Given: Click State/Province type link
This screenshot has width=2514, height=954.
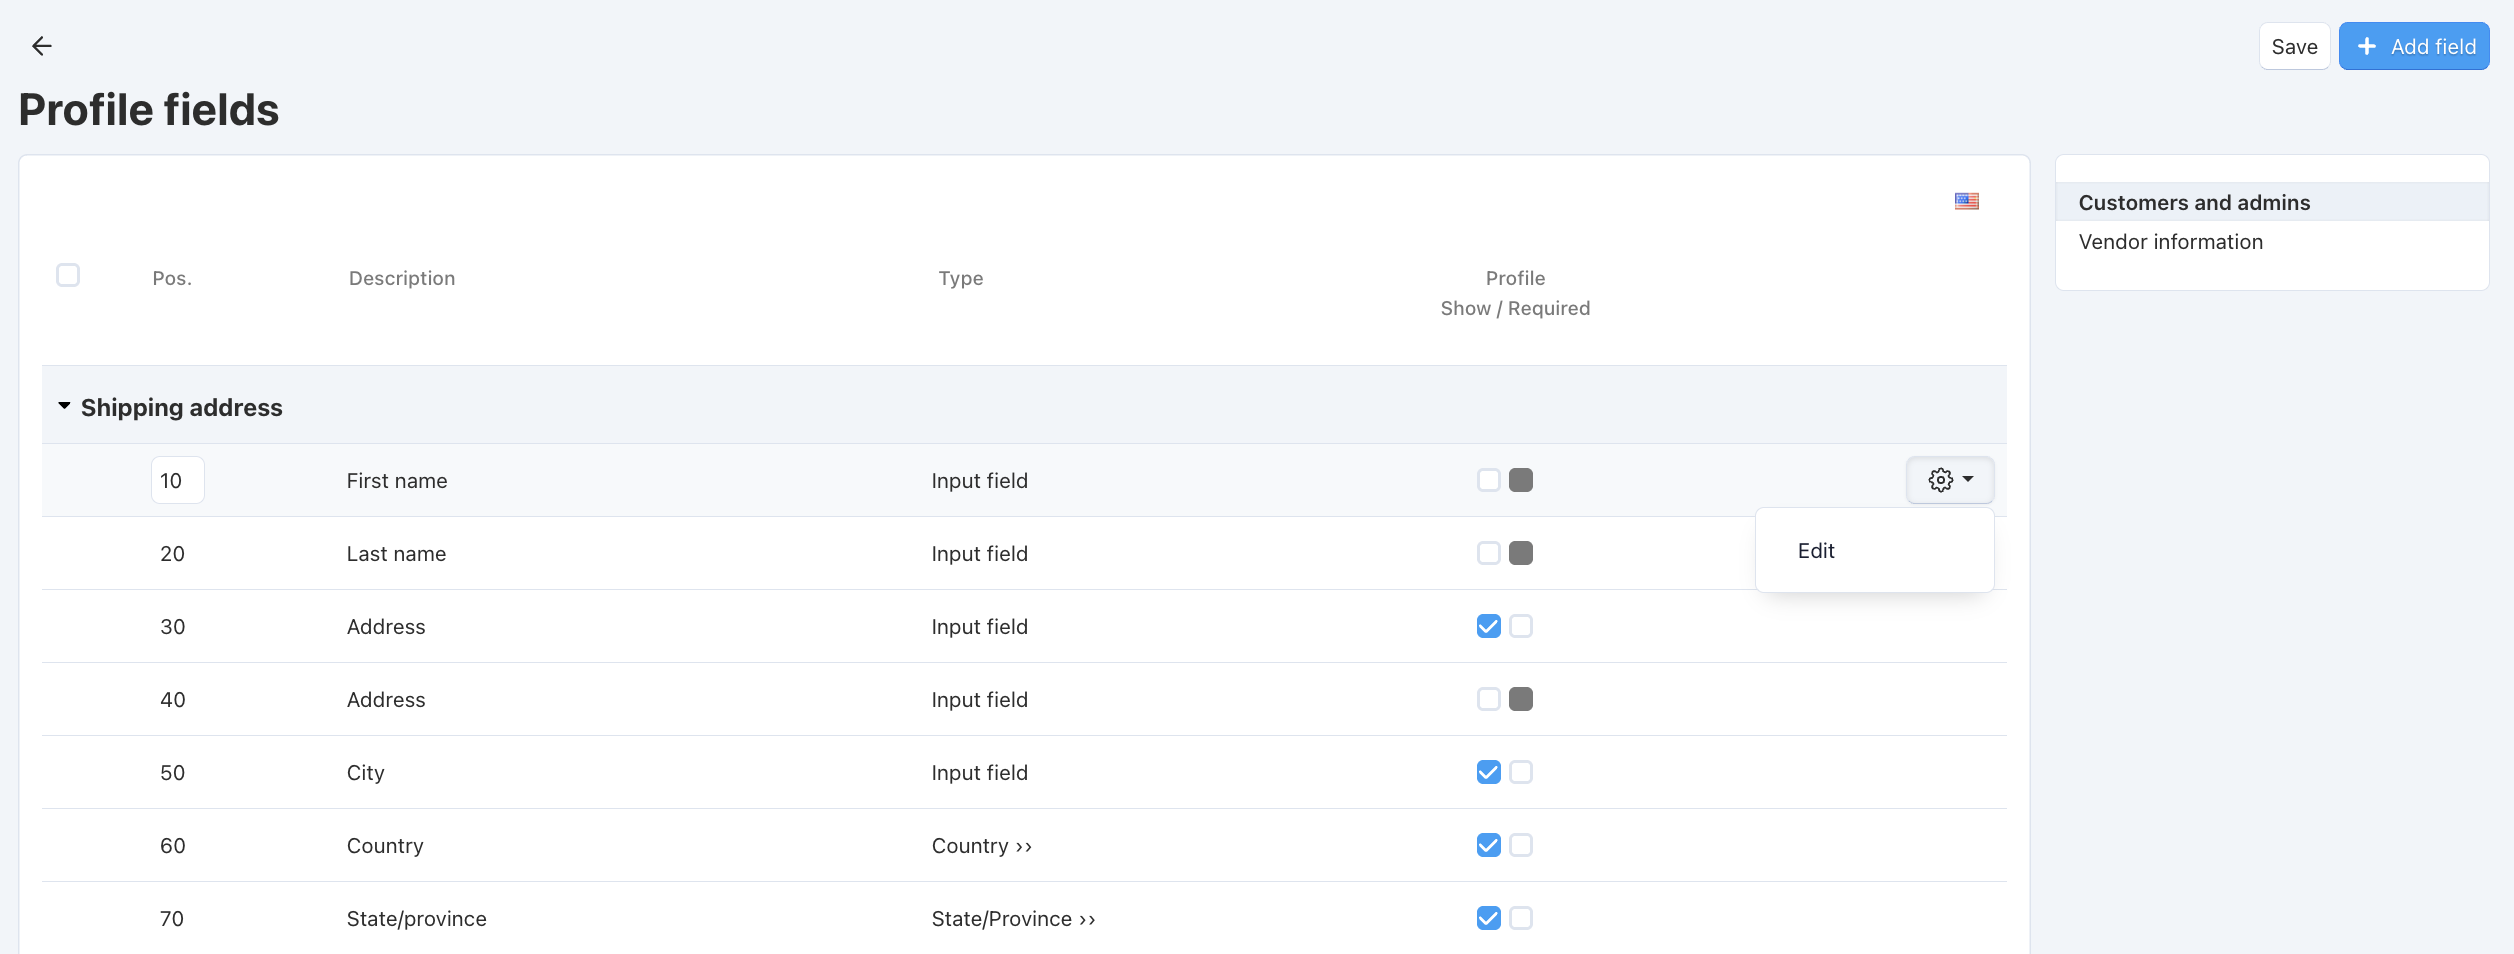Looking at the screenshot, I should (x=1013, y=919).
